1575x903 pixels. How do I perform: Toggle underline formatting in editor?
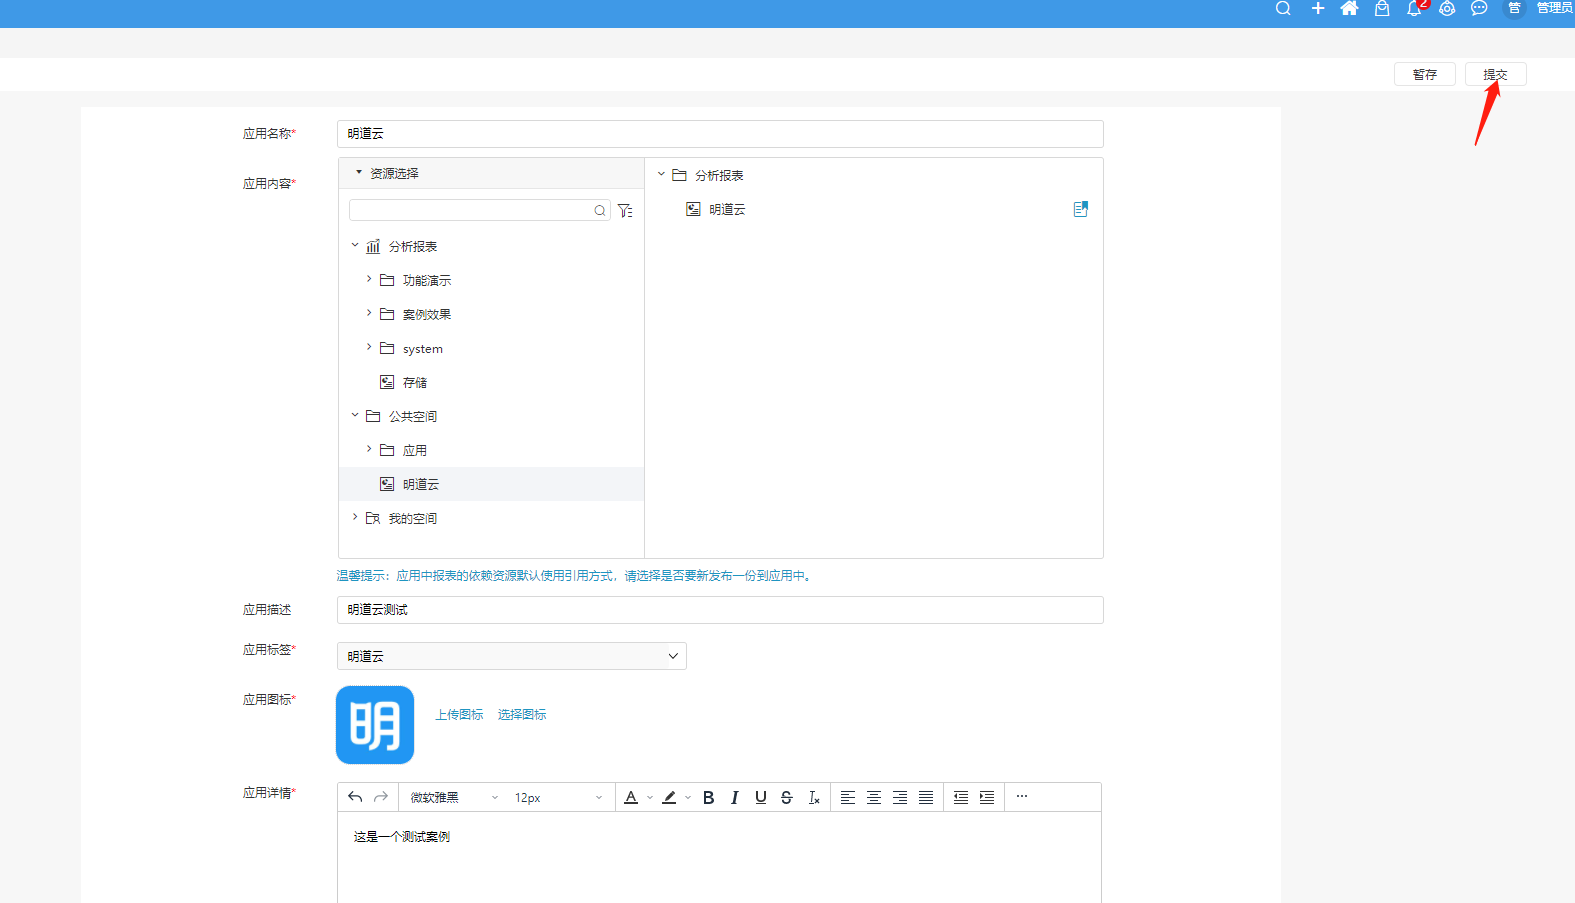761,798
